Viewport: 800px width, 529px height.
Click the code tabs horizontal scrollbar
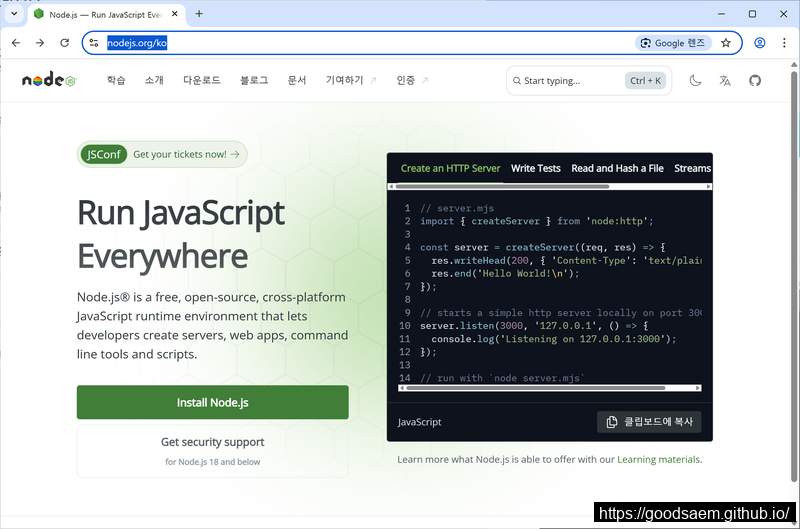coord(503,187)
